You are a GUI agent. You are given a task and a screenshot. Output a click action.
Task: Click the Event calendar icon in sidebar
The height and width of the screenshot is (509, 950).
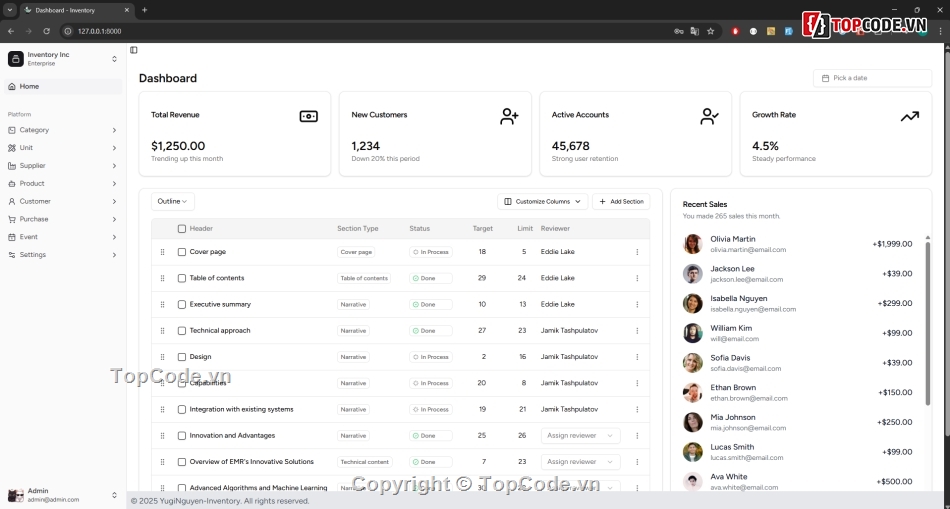(x=12, y=237)
